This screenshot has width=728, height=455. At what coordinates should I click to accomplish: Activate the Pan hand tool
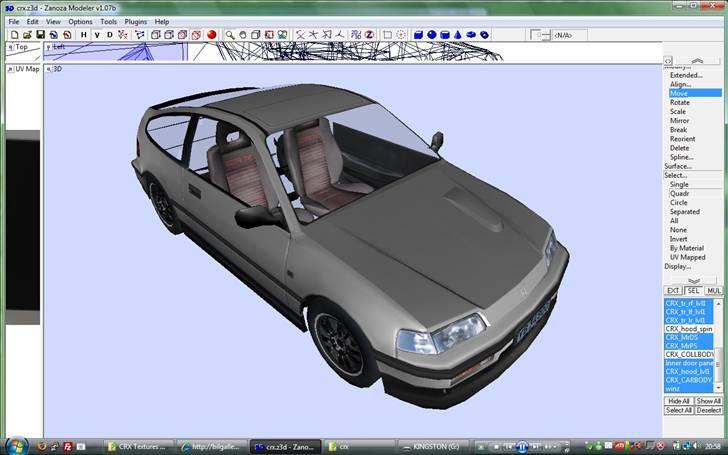(x=242, y=35)
